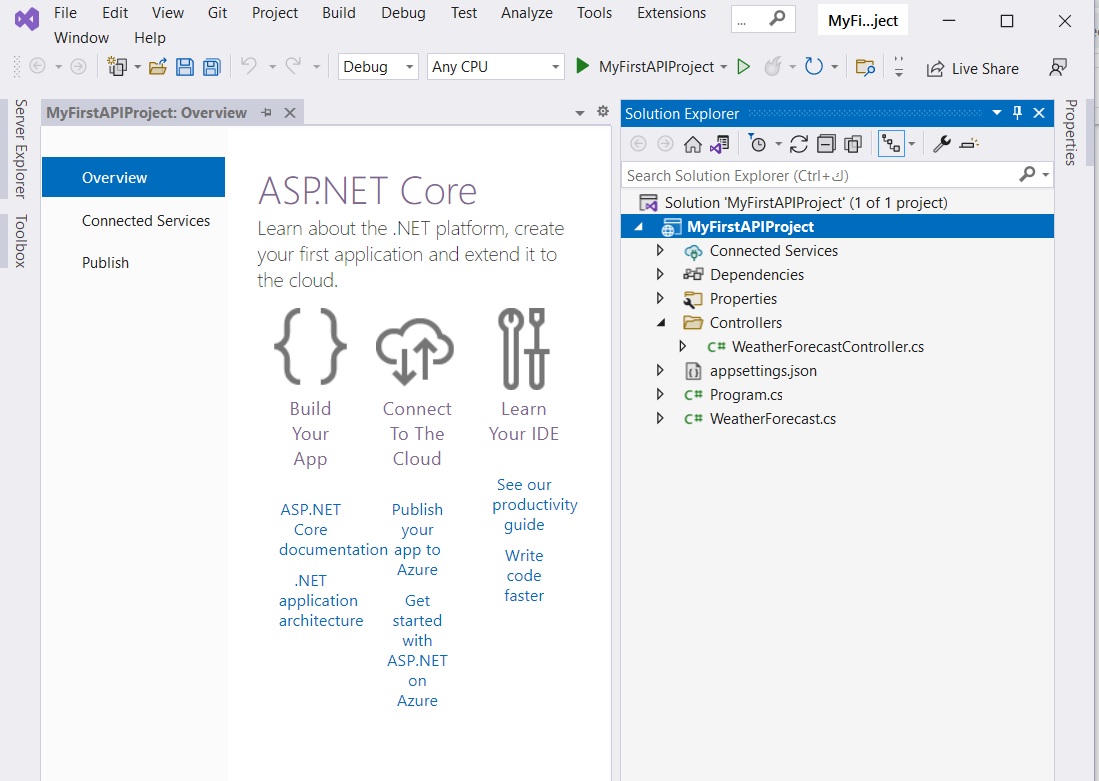Click the Sync/Refresh icon in Solution Explorer
The image size is (1099, 781).
coord(799,144)
